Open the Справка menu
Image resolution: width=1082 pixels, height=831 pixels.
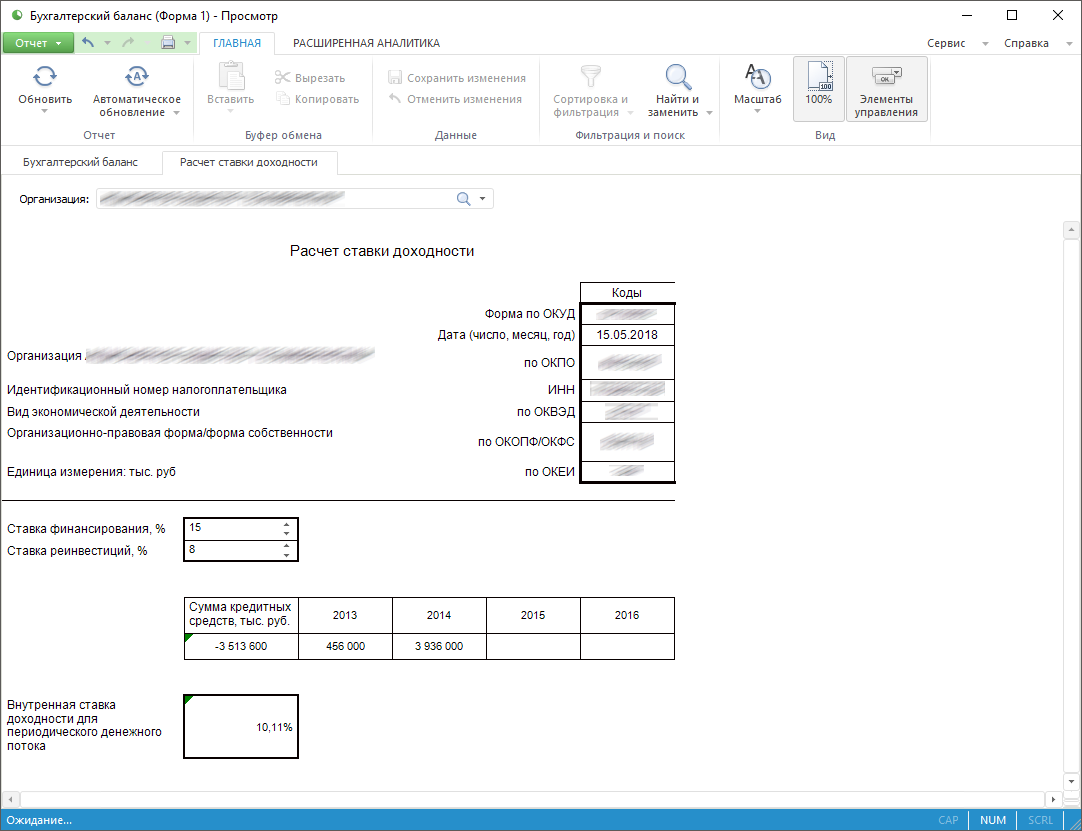coord(1026,43)
